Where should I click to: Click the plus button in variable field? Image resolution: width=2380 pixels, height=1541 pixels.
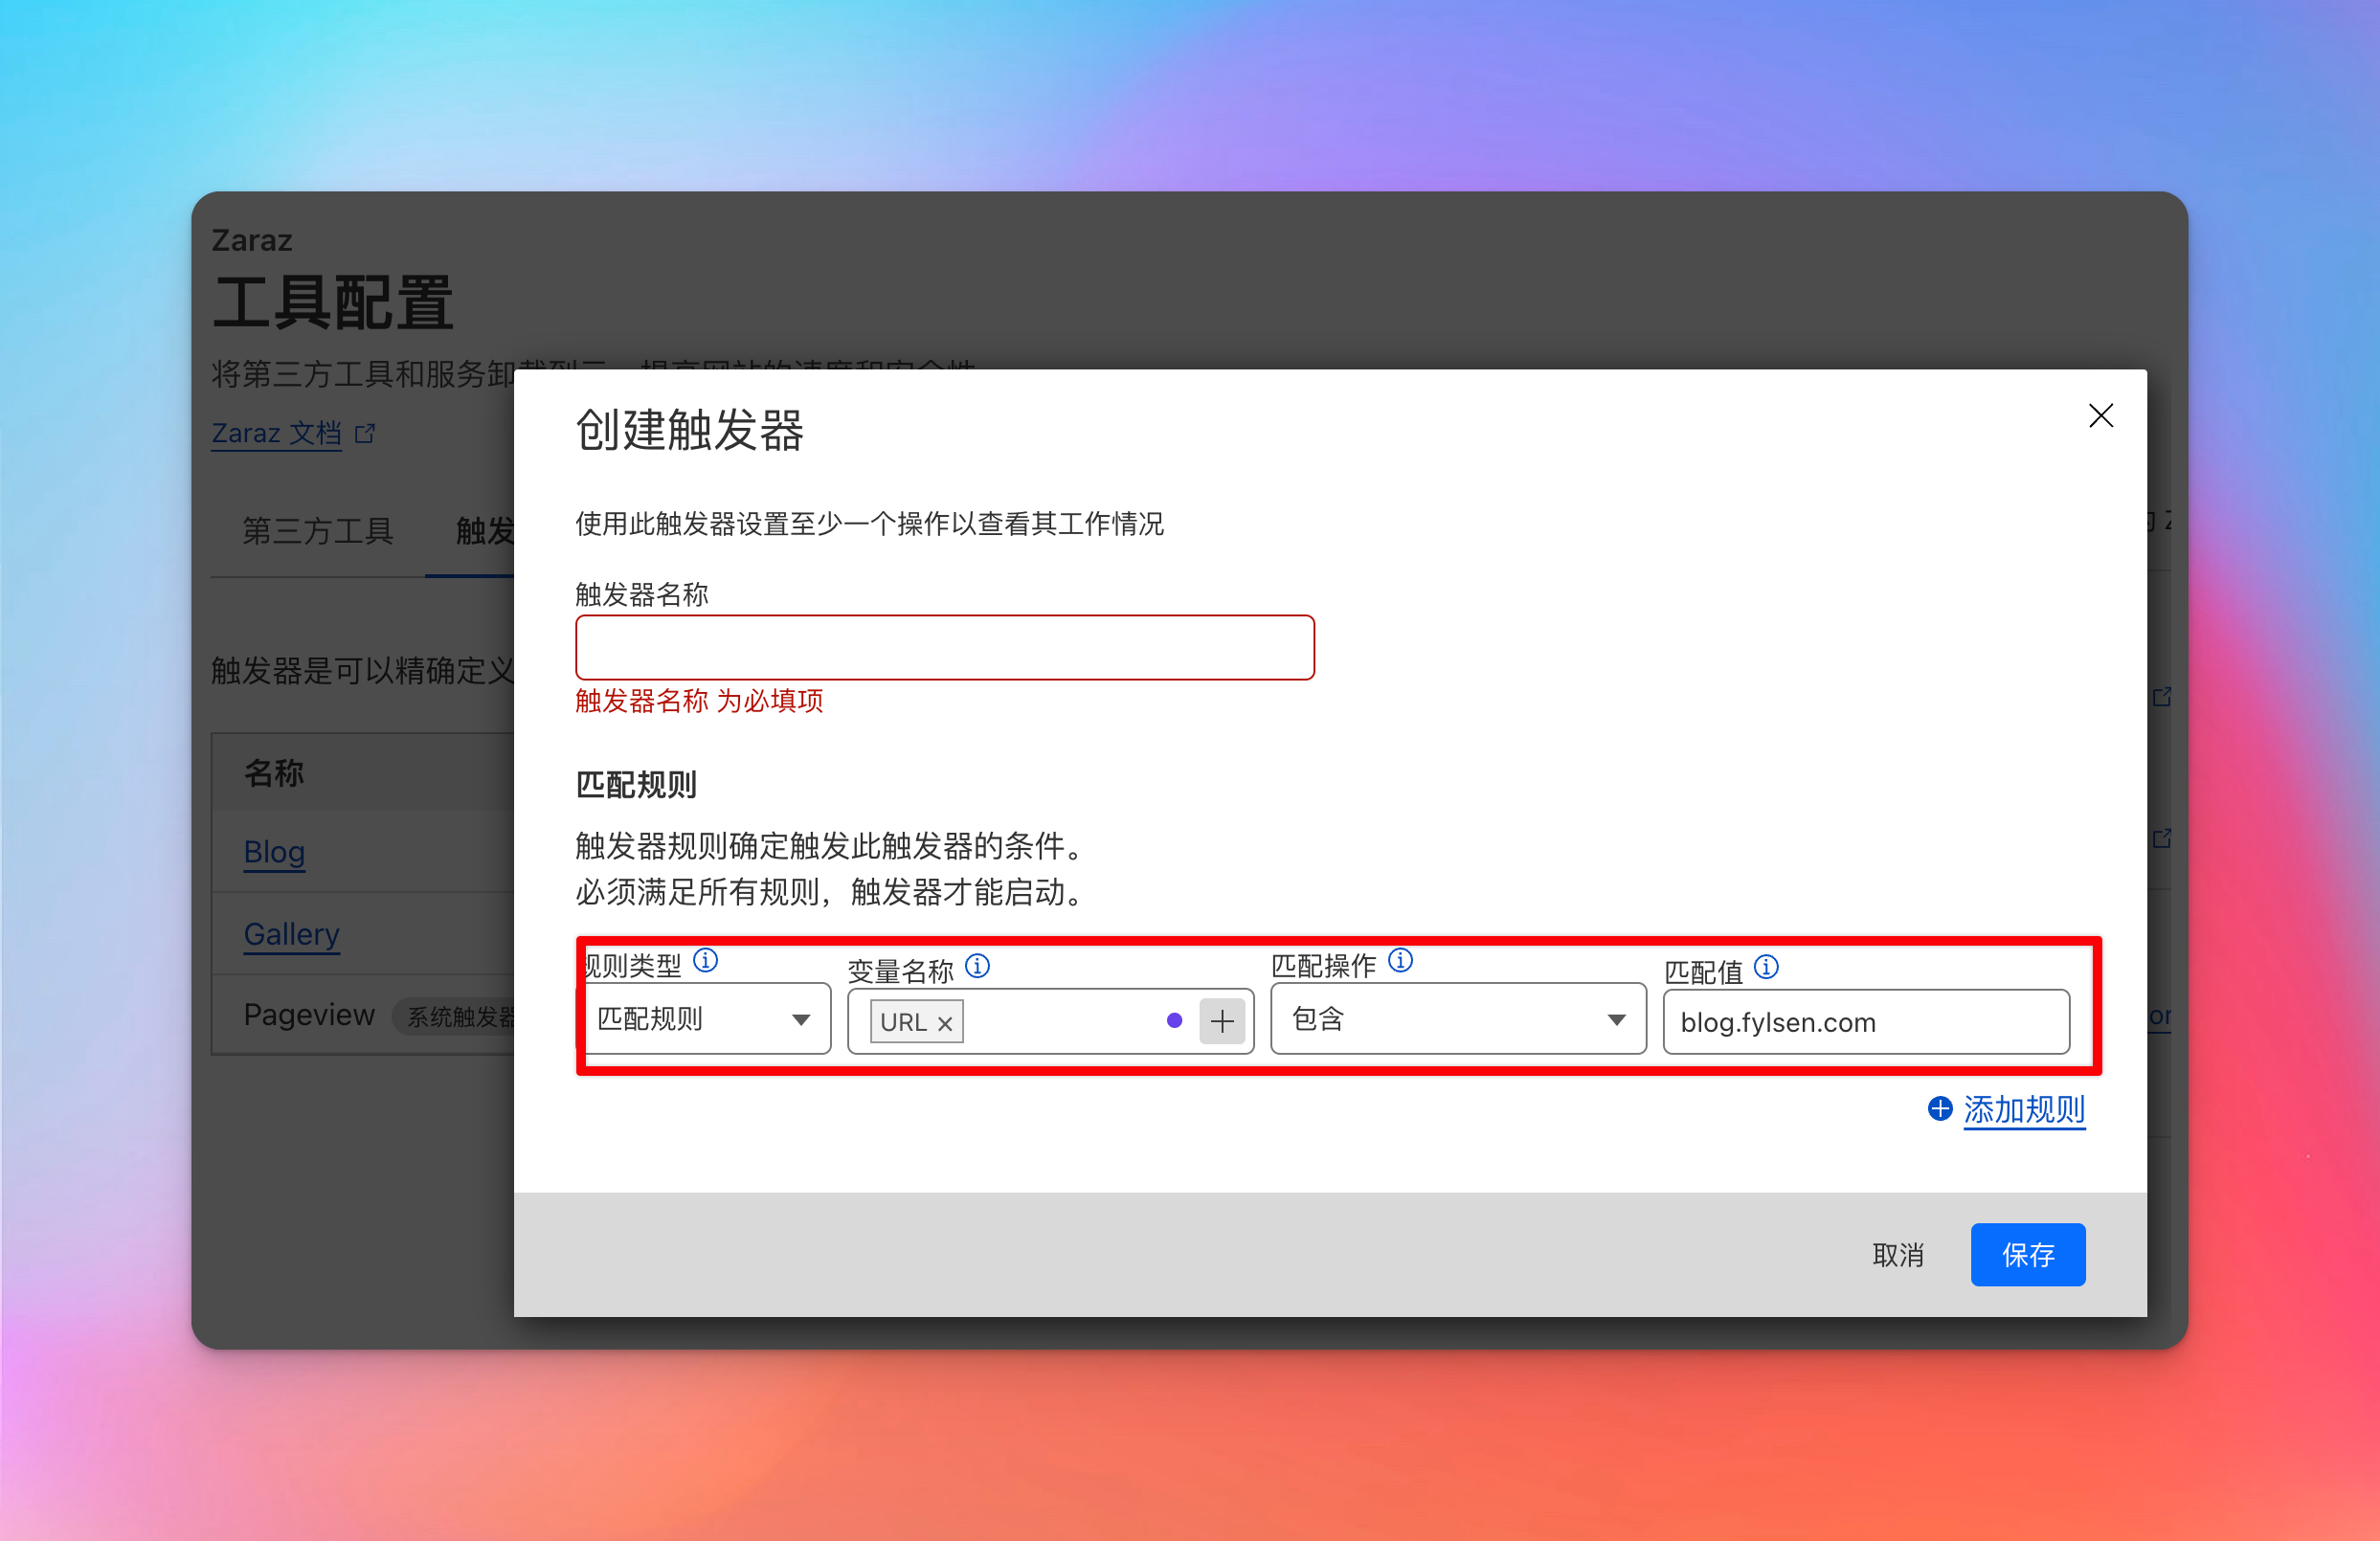(1222, 1021)
